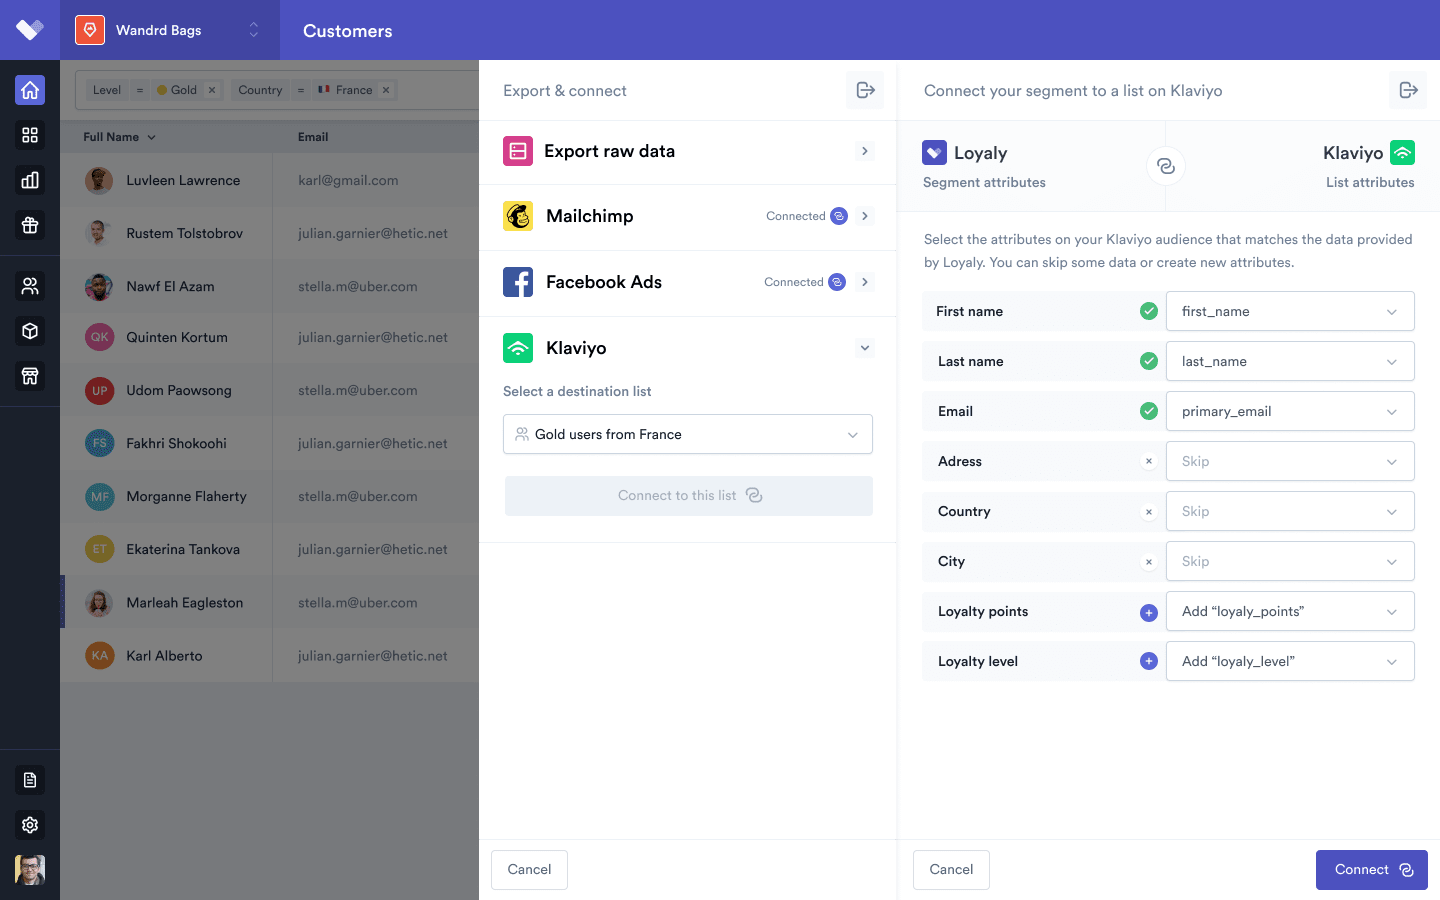
Task: Cancel the Klaviyo connection panel
Action: click(x=951, y=870)
